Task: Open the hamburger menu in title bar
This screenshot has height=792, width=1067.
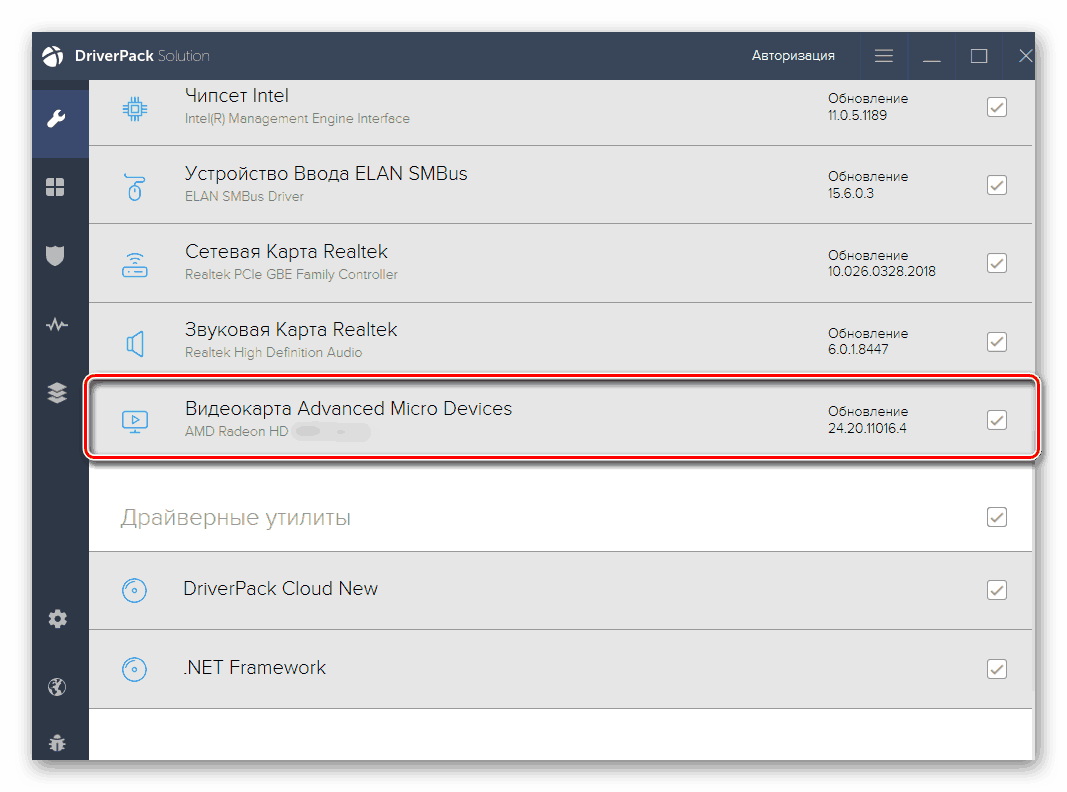Action: [x=884, y=56]
